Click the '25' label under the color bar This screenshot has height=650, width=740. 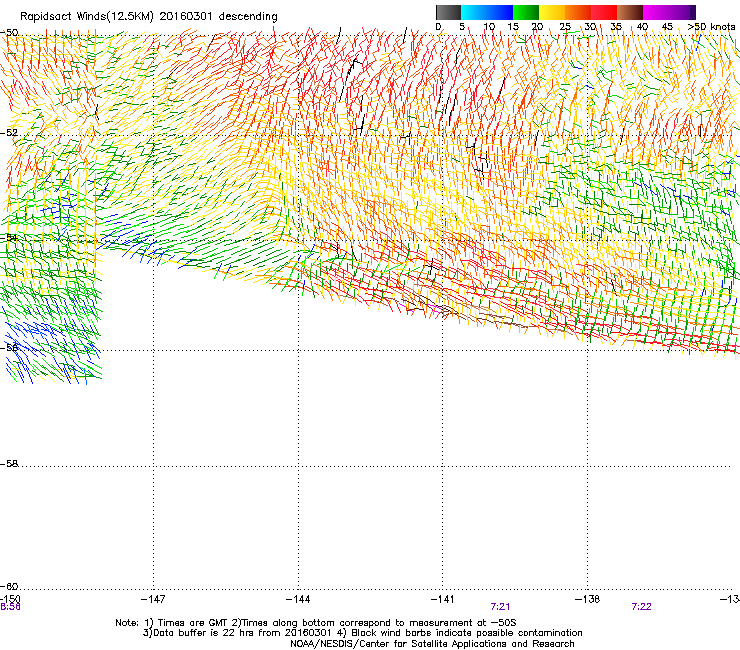click(x=565, y=27)
